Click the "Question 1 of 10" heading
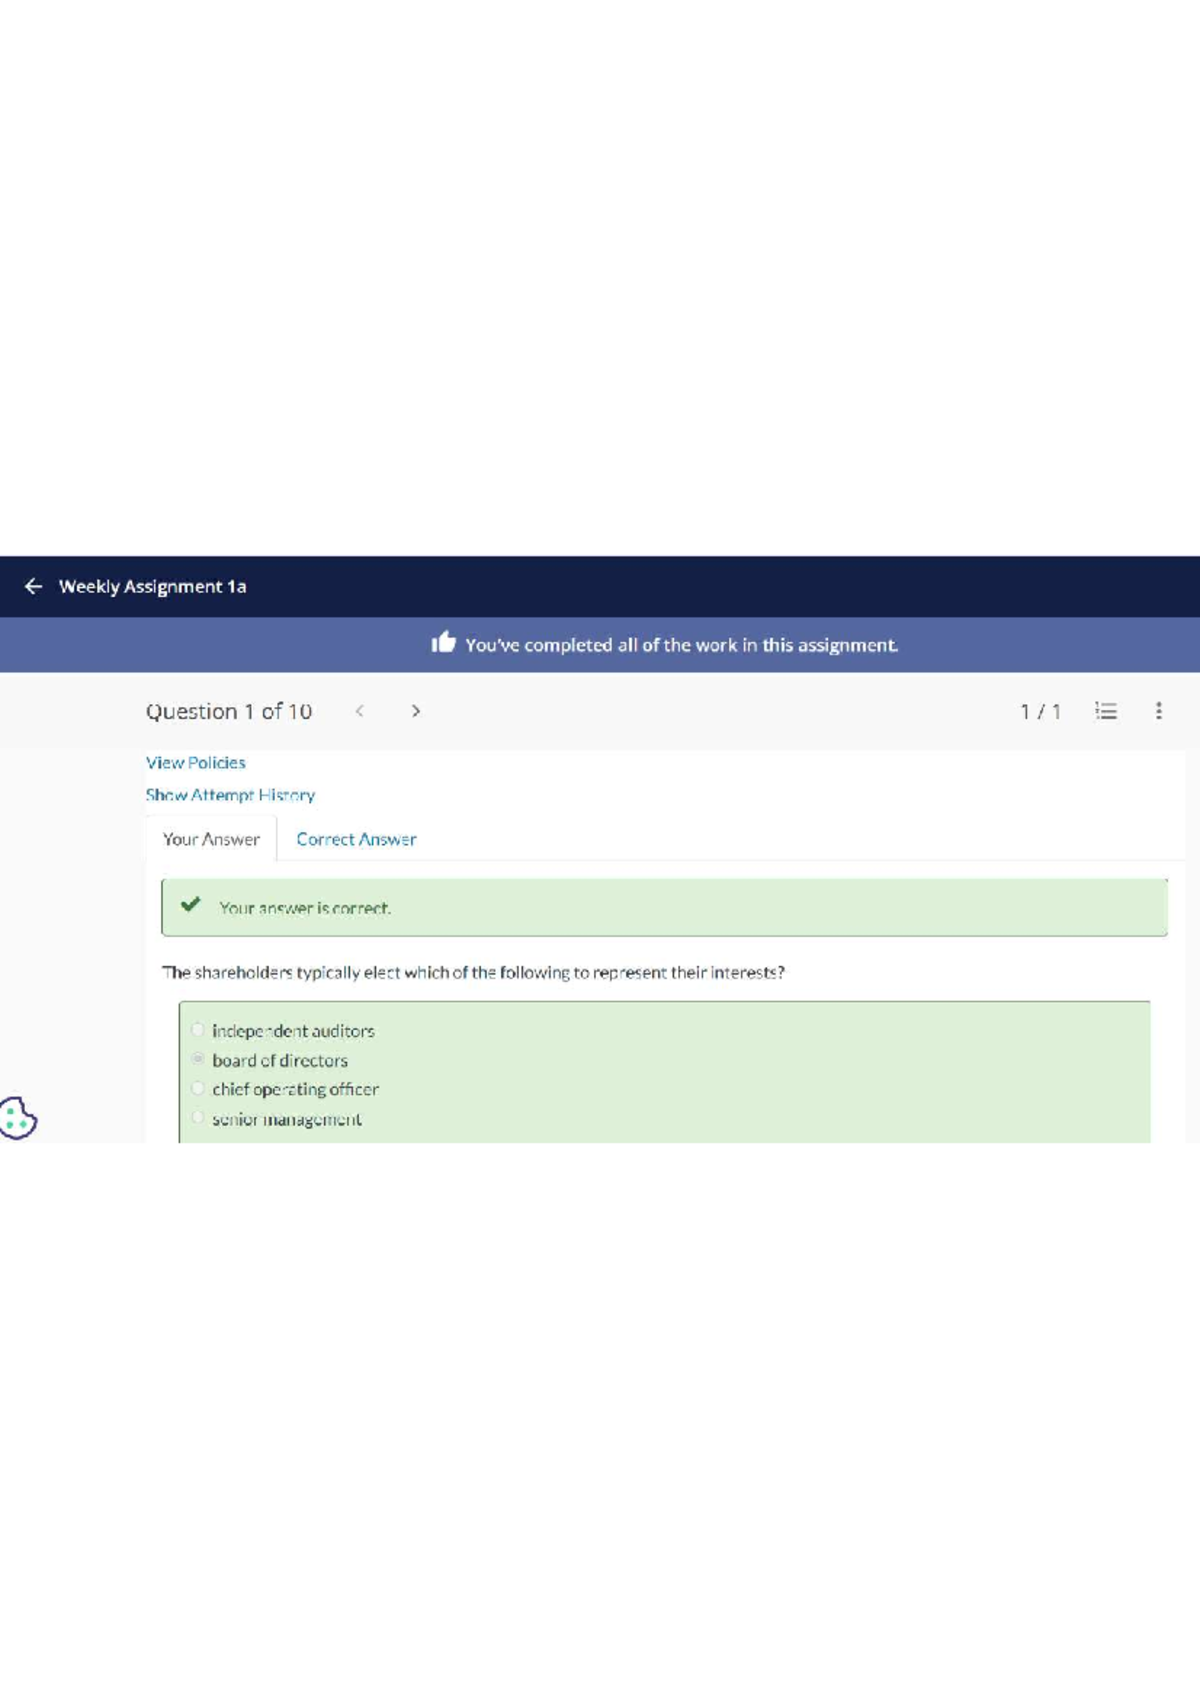 pyautogui.click(x=229, y=711)
